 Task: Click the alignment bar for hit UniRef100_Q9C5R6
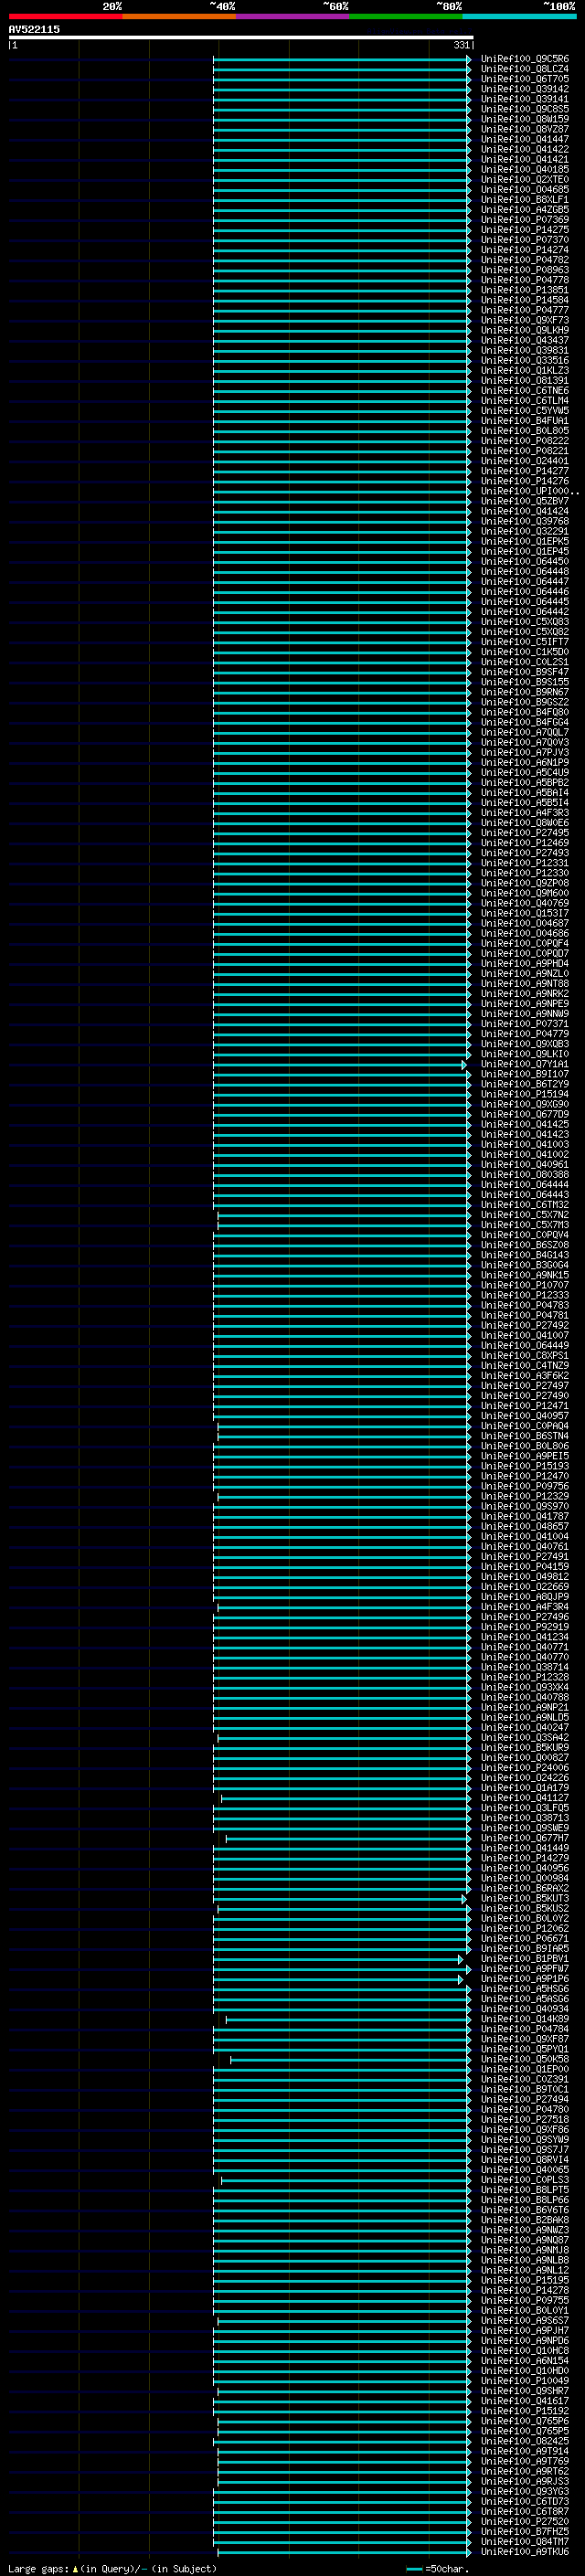[x=341, y=59]
